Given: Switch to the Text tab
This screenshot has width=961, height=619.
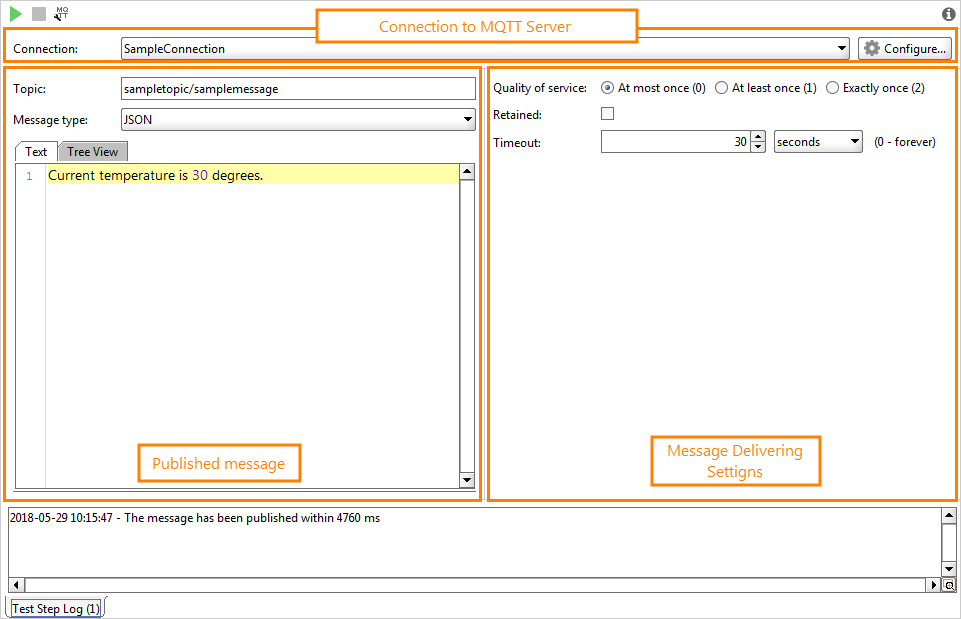Looking at the screenshot, I should (36, 151).
